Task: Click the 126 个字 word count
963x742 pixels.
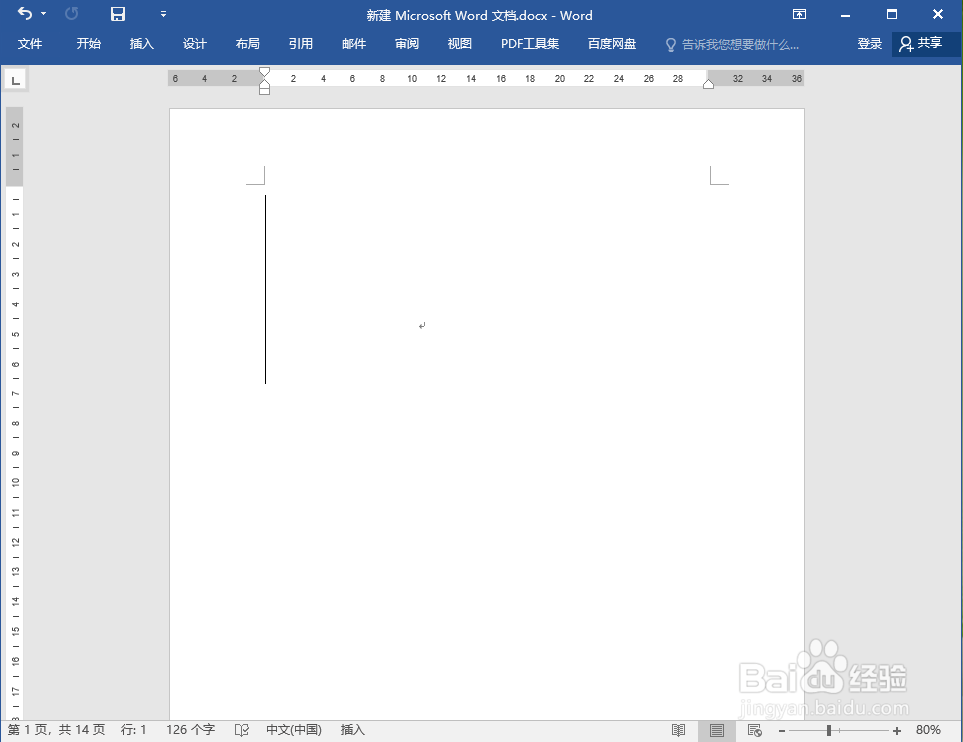Action: (190, 730)
